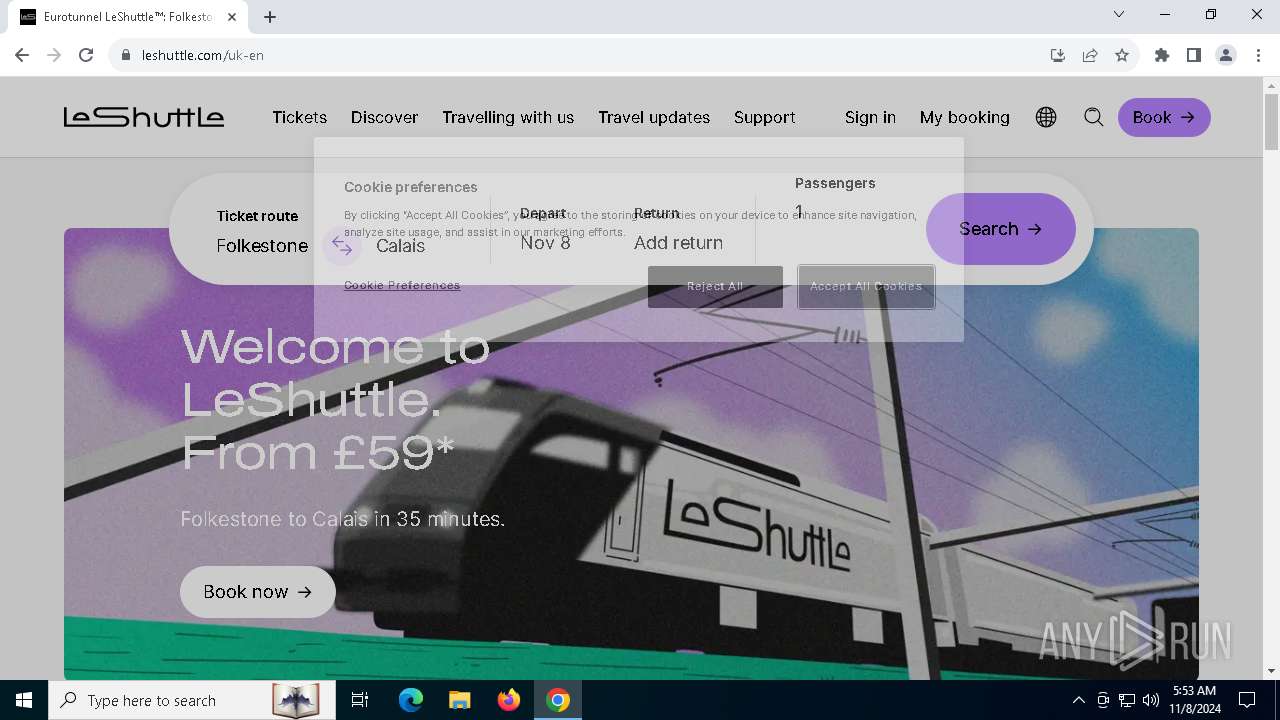Open Travelling with us menu
The image size is (1280, 720).
point(508,117)
